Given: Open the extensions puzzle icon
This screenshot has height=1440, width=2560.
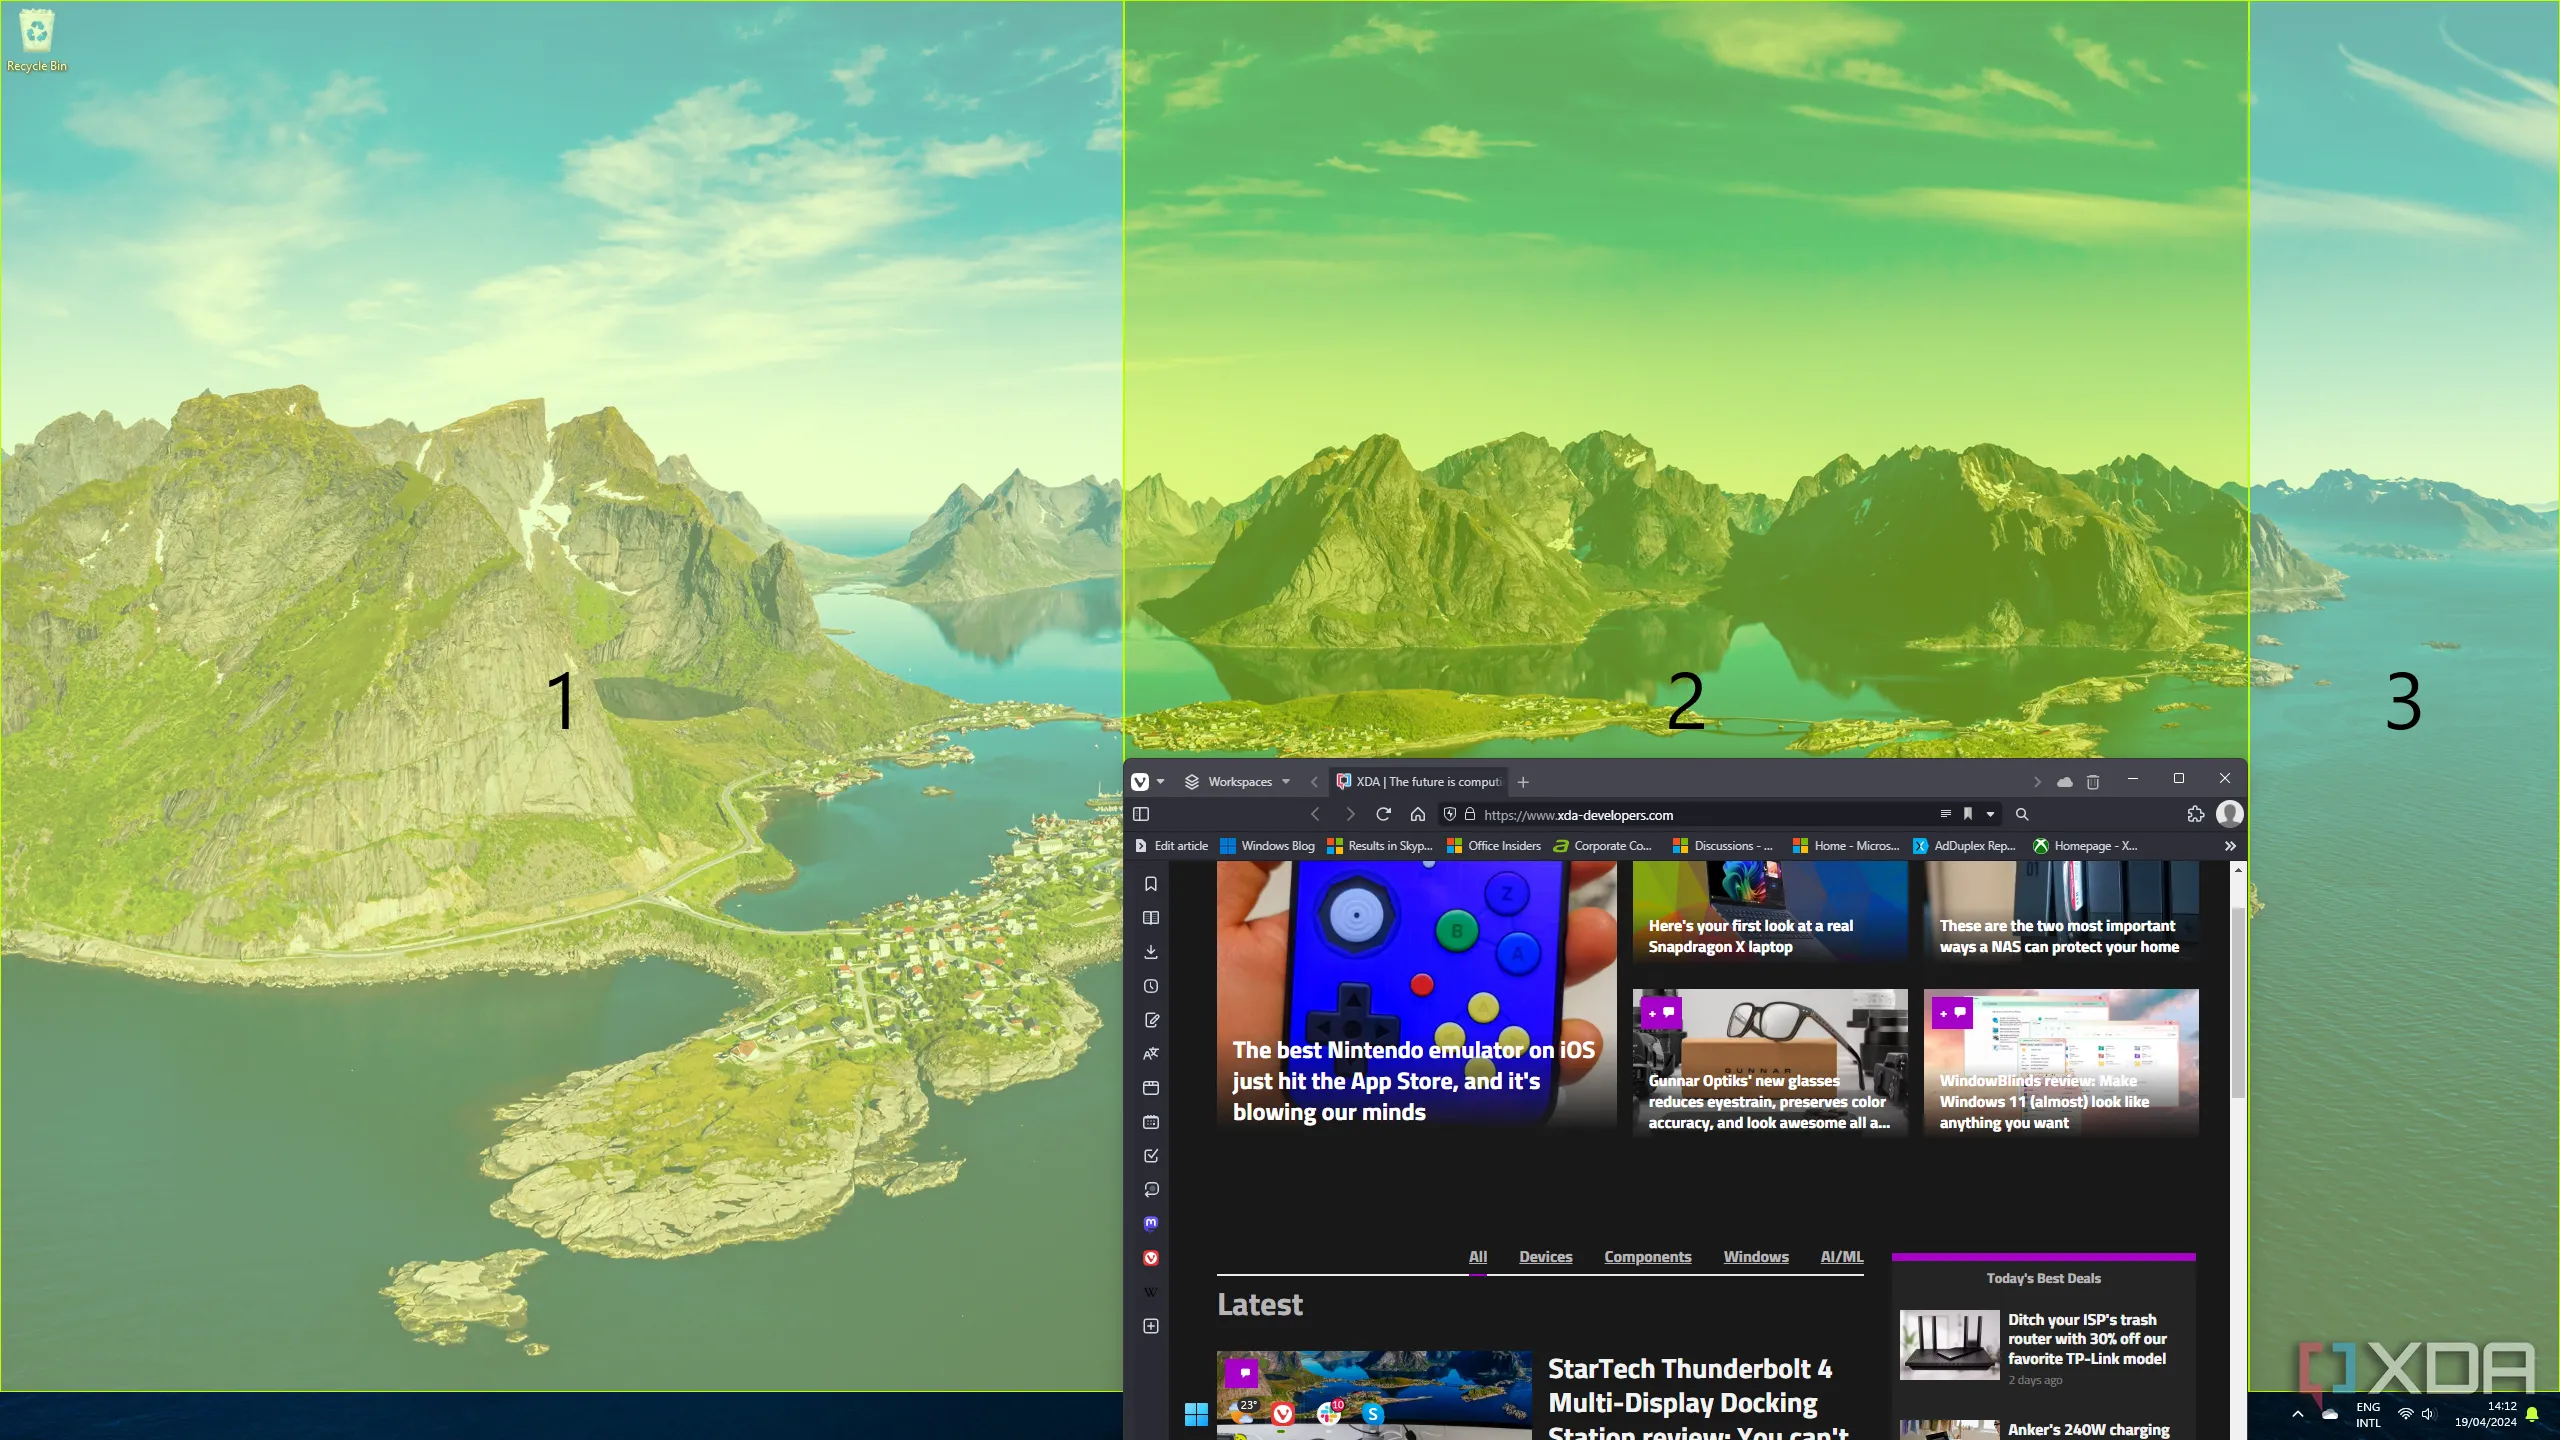Looking at the screenshot, I should (x=2196, y=815).
